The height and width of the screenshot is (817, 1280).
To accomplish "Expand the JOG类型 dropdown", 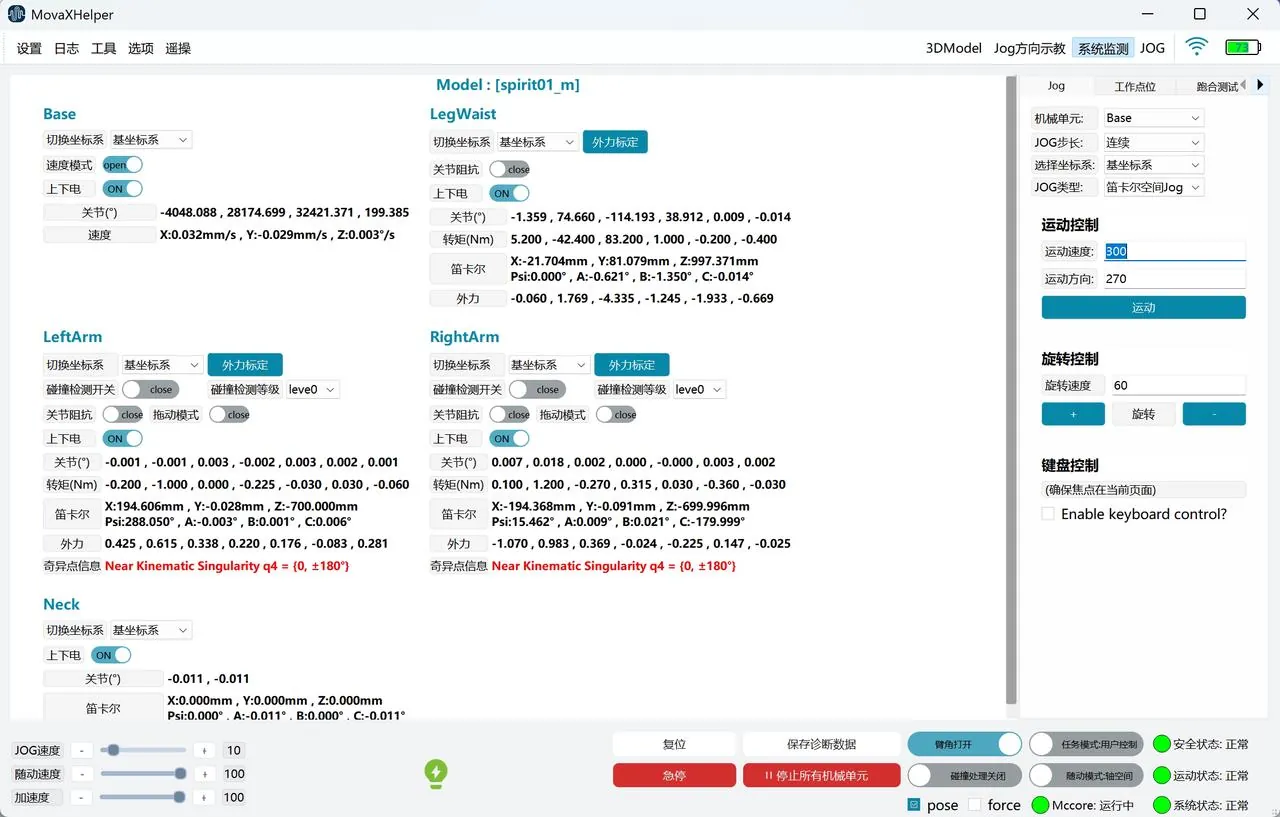I will tap(1152, 187).
